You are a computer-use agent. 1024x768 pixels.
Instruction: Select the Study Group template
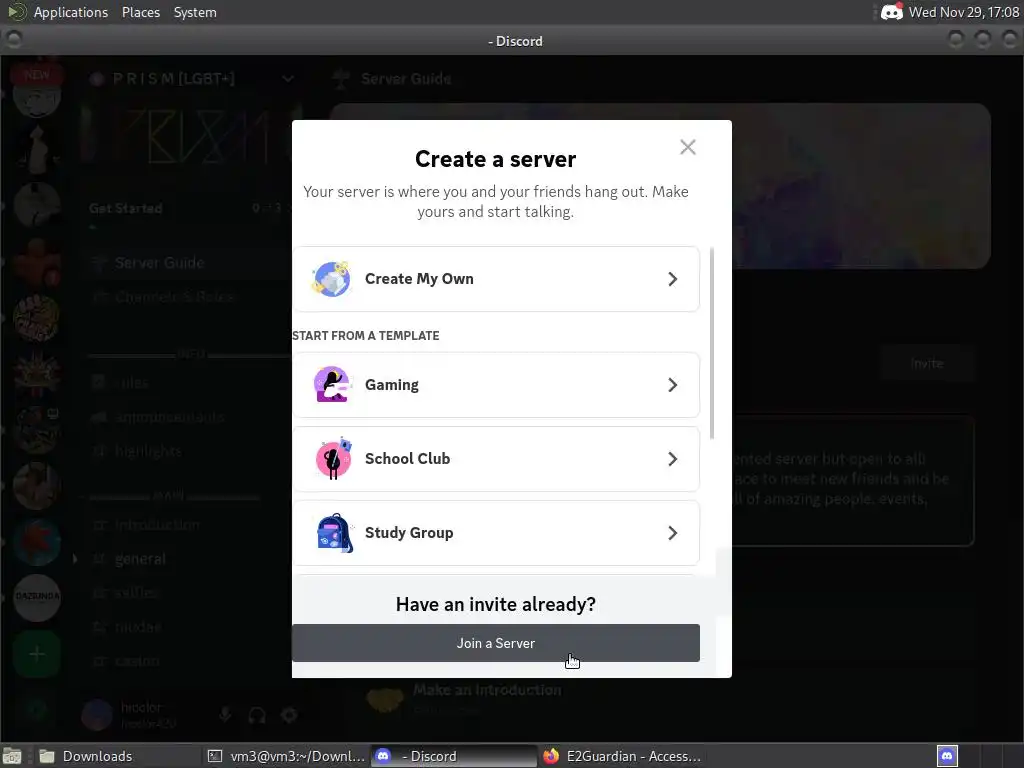[496, 532]
